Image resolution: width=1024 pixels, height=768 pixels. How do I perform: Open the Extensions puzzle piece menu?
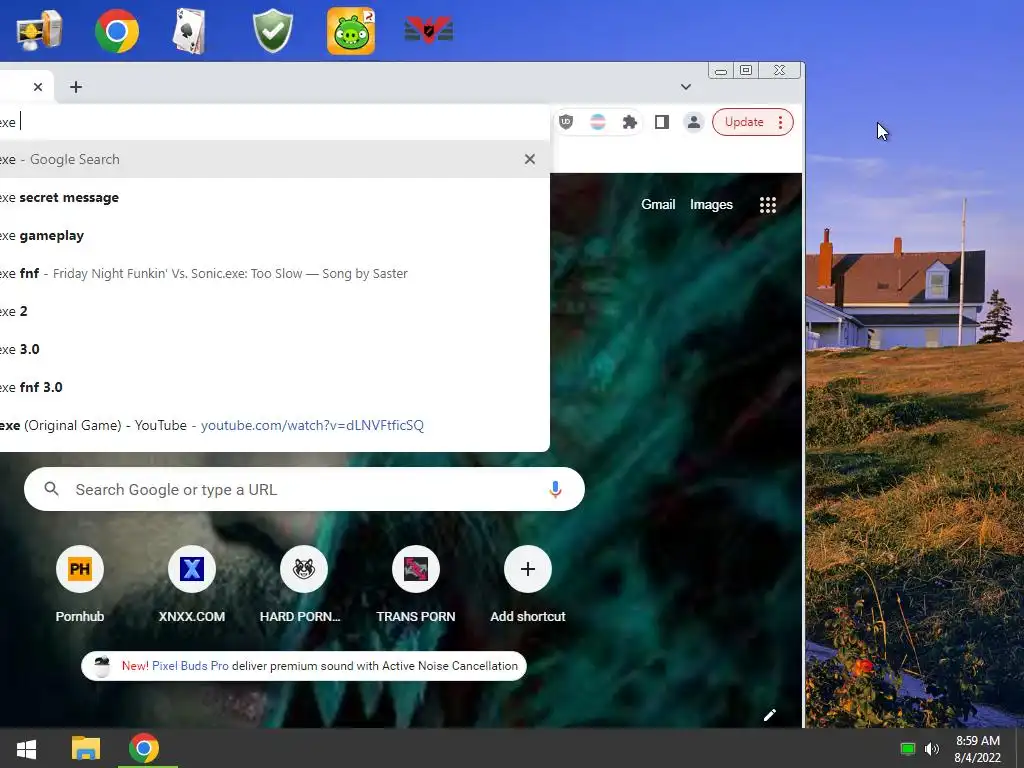click(x=630, y=122)
